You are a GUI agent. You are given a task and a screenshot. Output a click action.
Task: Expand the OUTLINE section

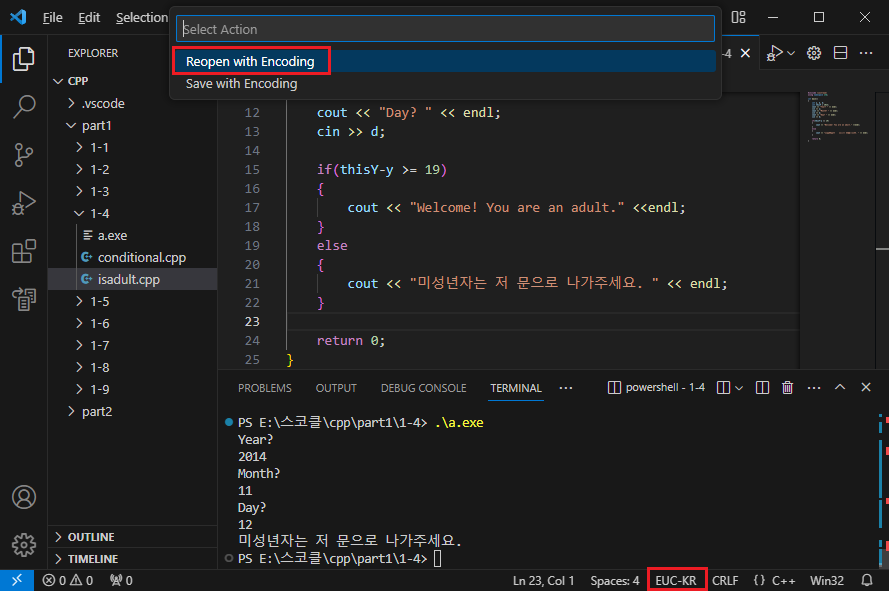tap(133, 537)
